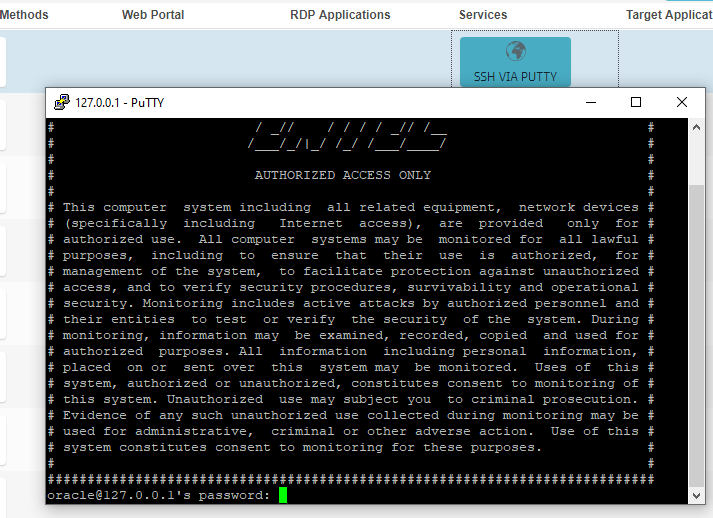Open the PuTTY window system menu icon
Screen dimensions: 713x518
61,102
